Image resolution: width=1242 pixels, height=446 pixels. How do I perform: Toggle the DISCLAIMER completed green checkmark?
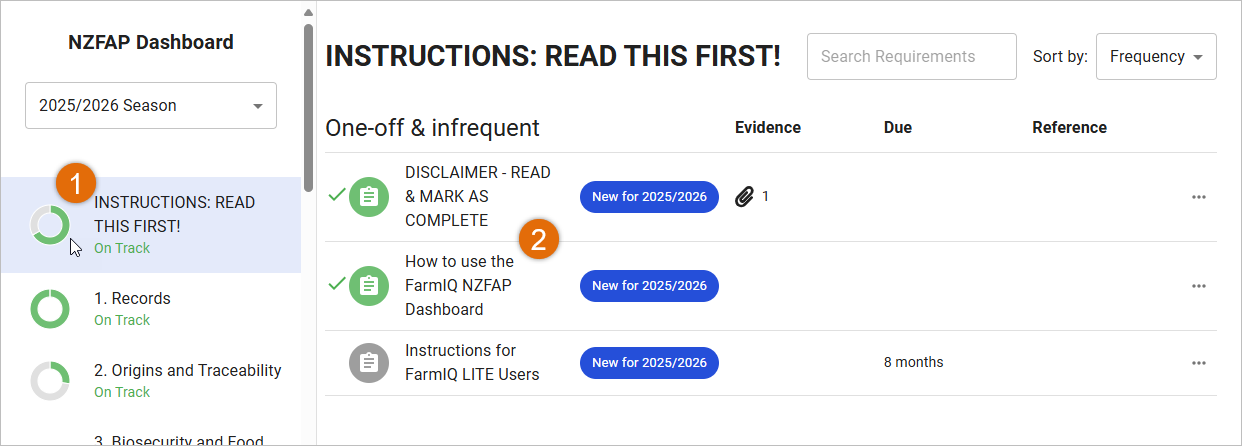point(336,195)
